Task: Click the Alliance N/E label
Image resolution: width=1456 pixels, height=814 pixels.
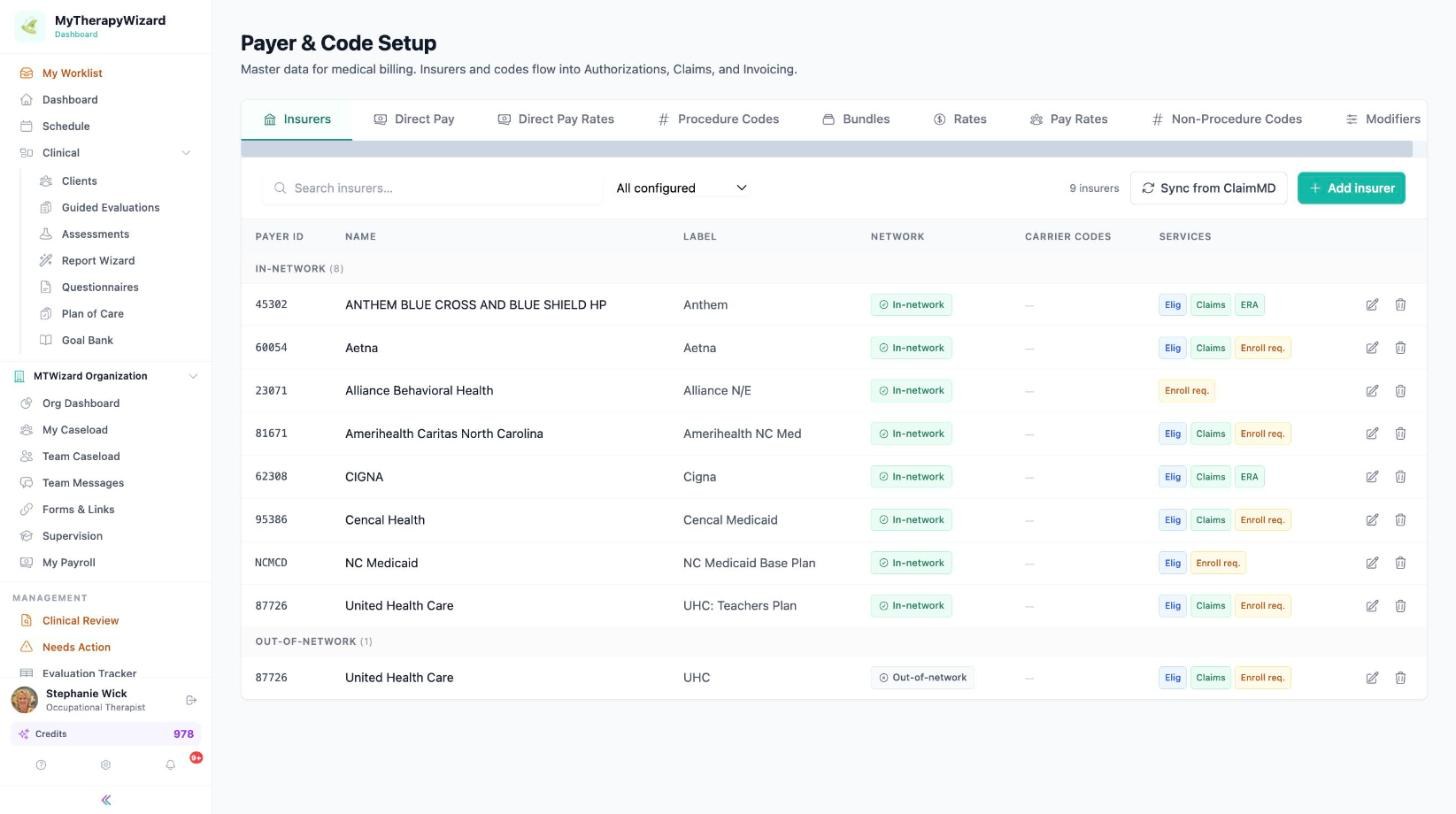Action: click(717, 391)
